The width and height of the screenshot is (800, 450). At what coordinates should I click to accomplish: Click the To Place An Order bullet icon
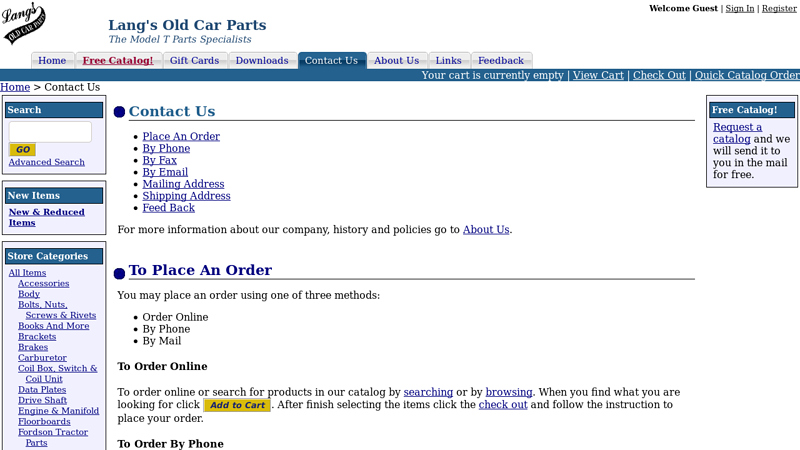pyautogui.click(x=119, y=274)
